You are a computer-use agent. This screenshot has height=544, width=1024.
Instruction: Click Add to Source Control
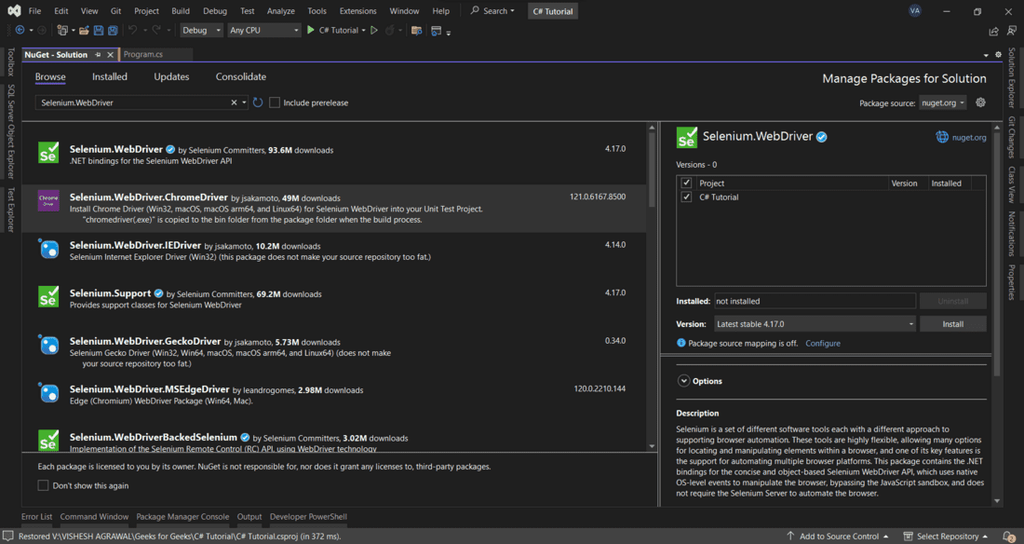coord(839,536)
